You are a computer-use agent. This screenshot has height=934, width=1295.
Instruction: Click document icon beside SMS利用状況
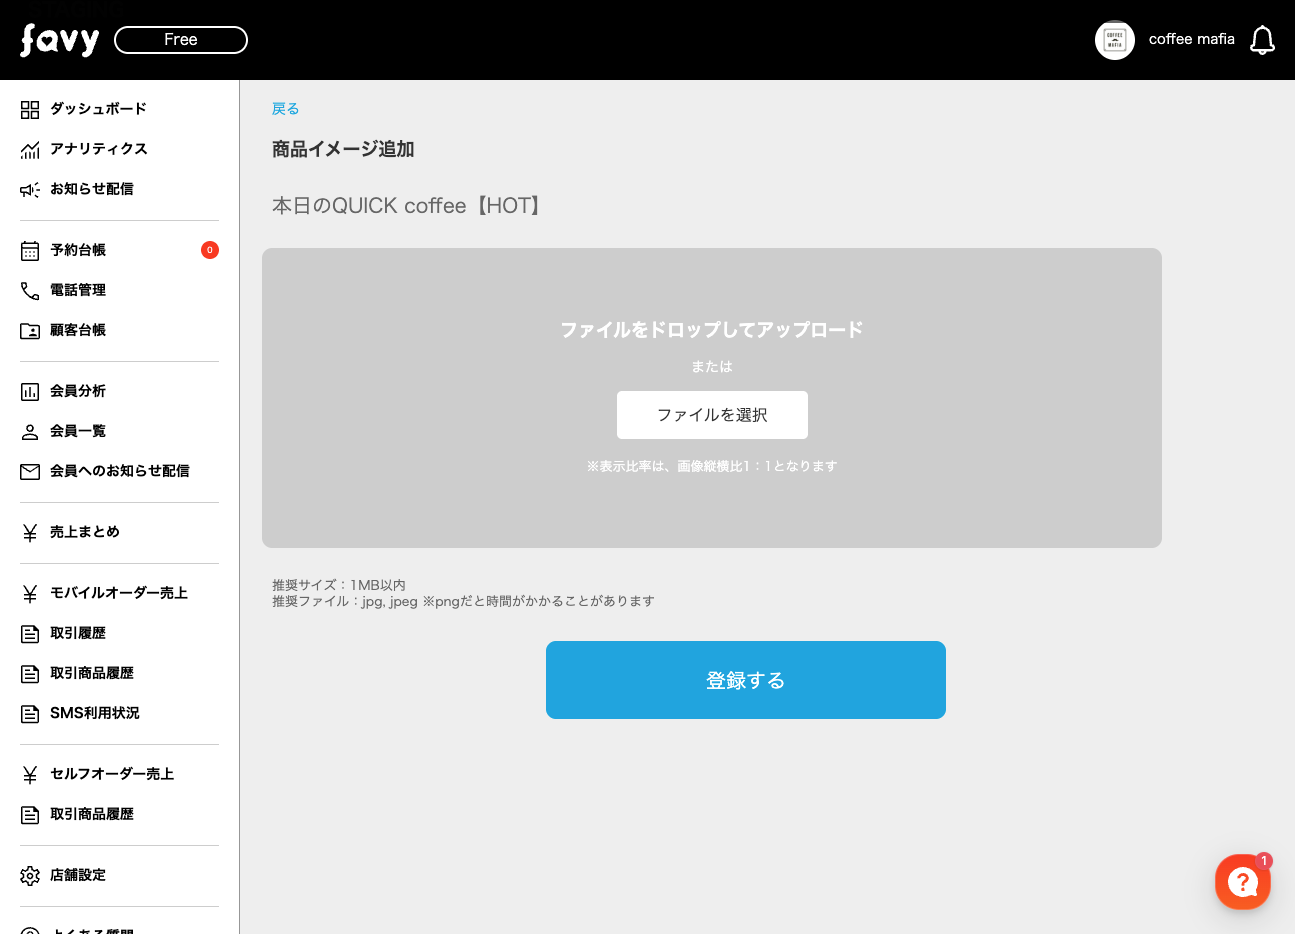[x=30, y=713]
